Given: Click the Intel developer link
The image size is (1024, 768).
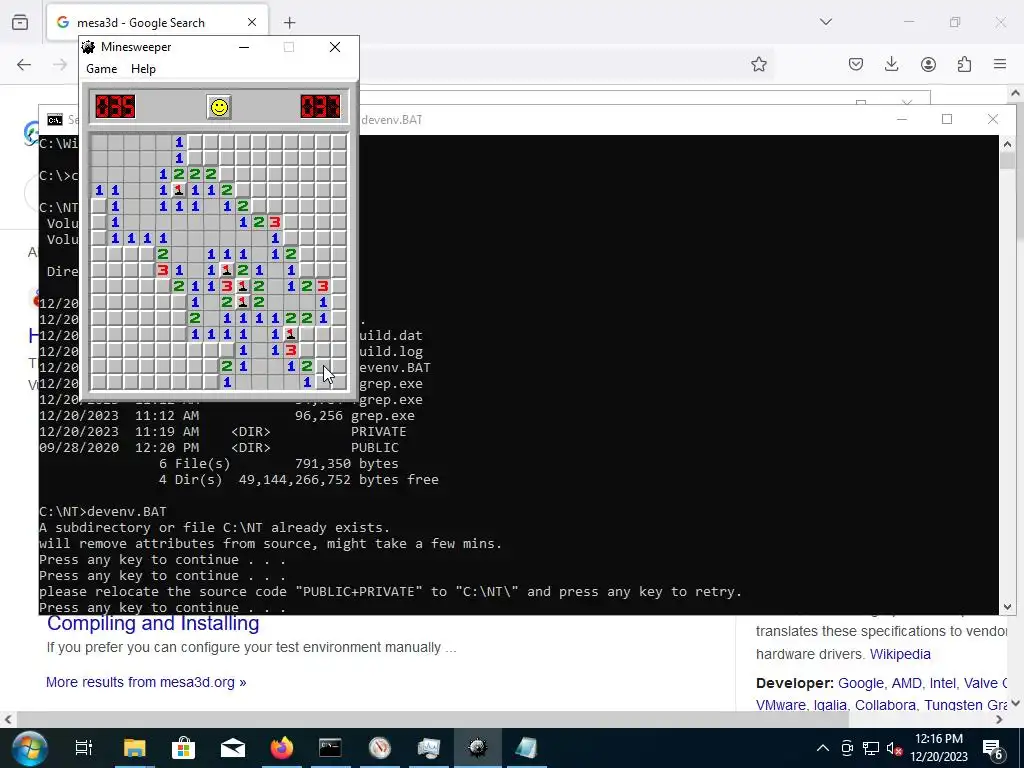Looking at the screenshot, I should (942, 683).
